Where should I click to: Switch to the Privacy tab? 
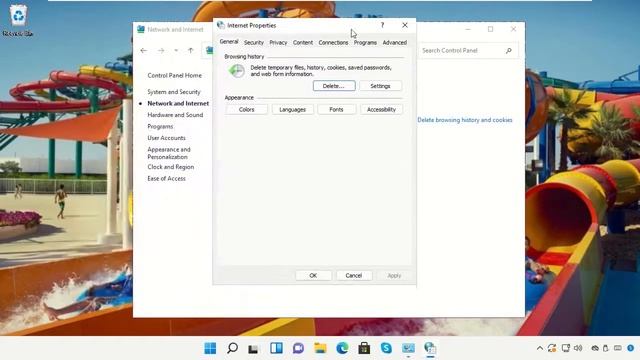[278, 42]
